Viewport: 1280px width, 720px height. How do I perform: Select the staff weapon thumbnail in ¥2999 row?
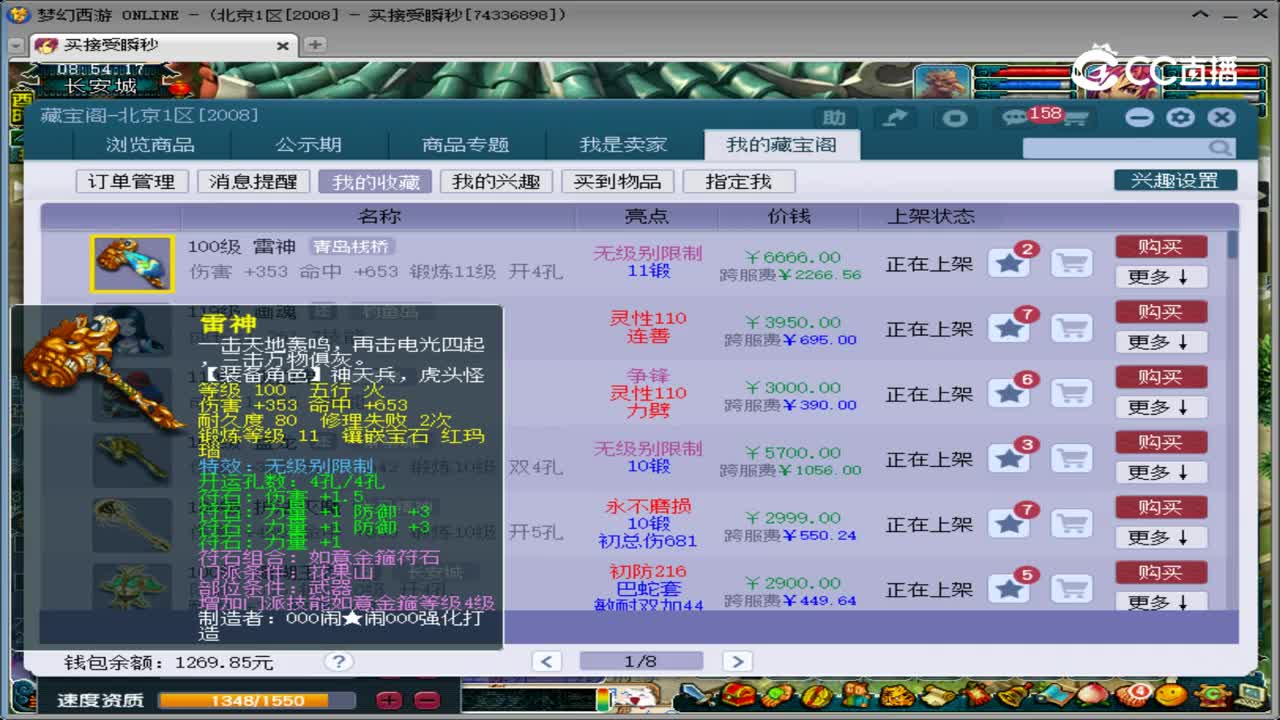(132, 524)
